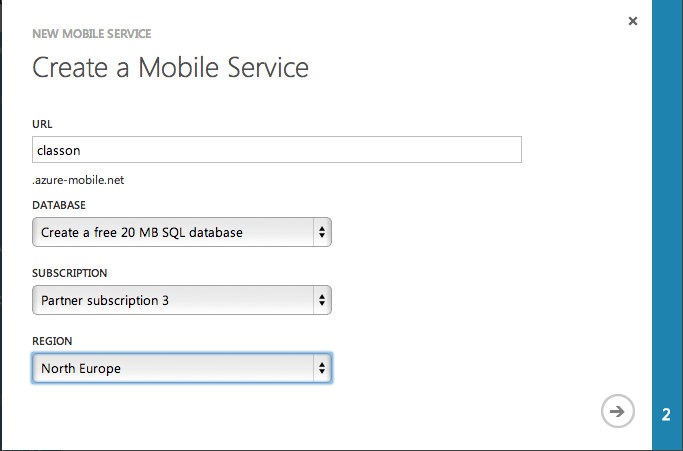The image size is (683, 451).
Task: Click the URL field label
Action: pos(42,124)
